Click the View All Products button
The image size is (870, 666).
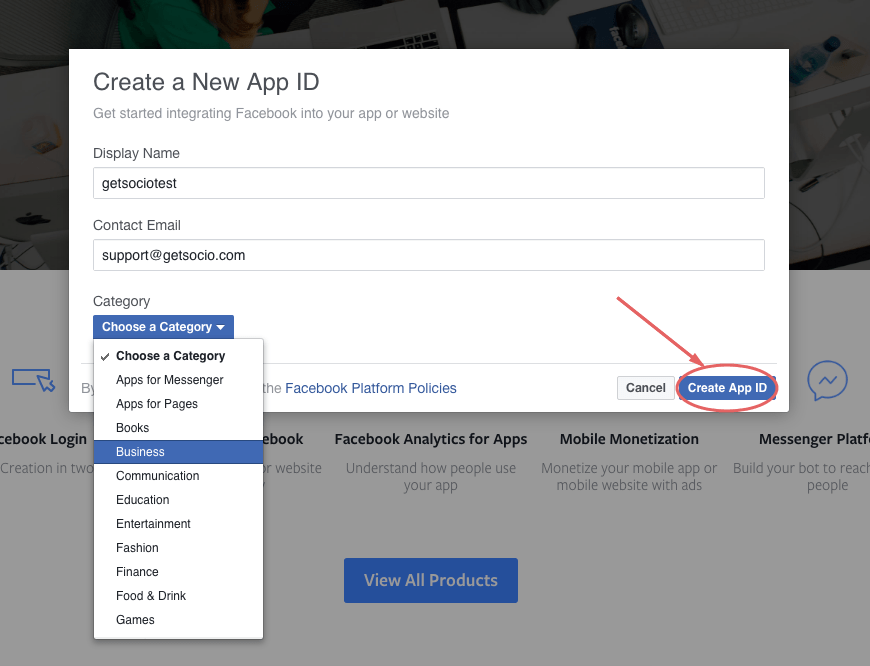(431, 581)
